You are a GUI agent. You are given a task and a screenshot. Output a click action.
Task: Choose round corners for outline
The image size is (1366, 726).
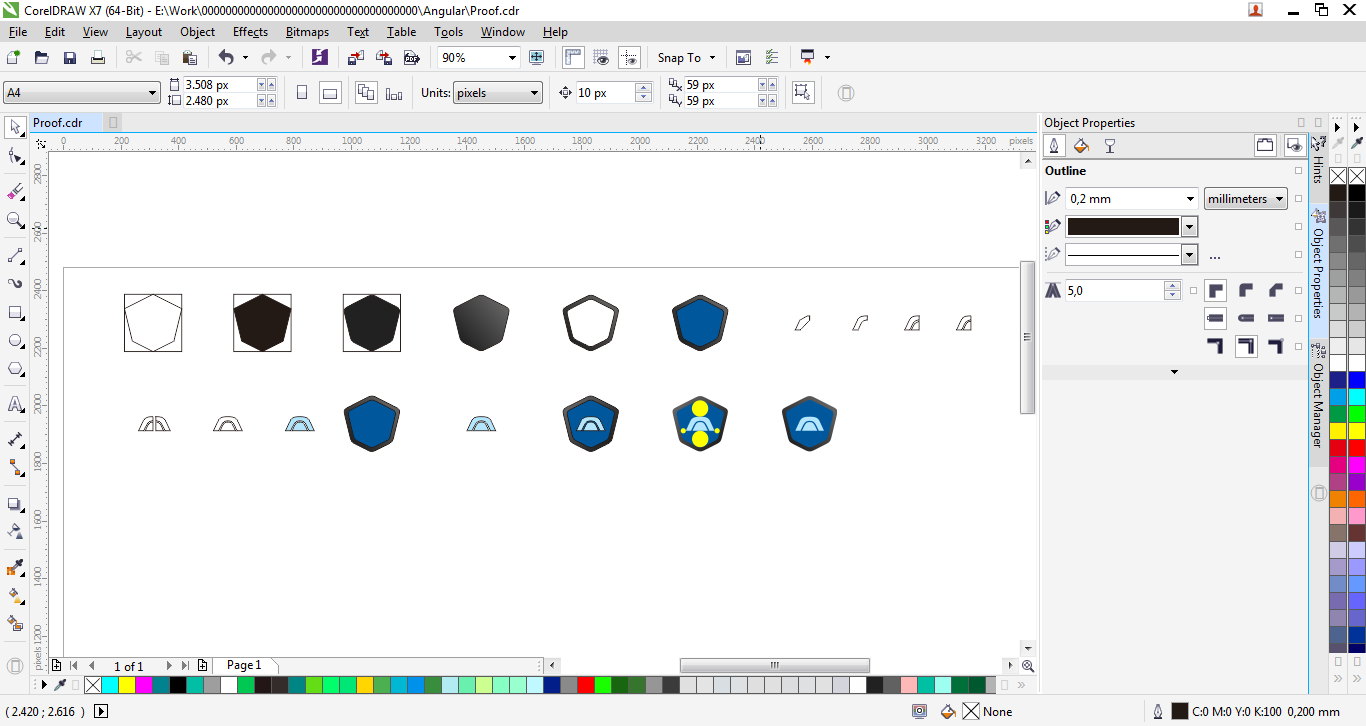1246,291
